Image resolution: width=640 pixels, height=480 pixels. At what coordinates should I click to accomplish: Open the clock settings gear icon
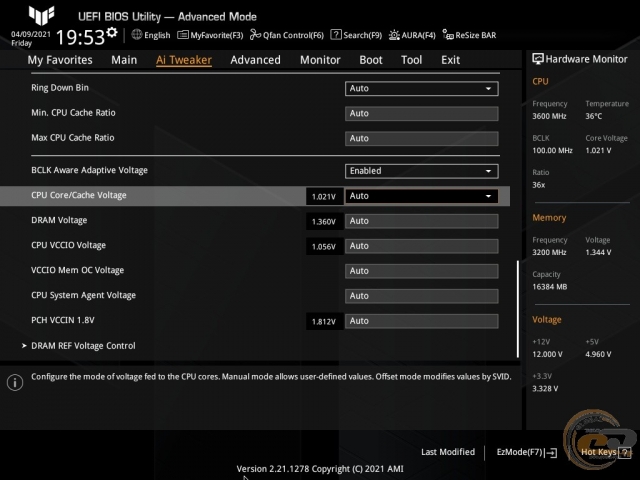(112, 32)
